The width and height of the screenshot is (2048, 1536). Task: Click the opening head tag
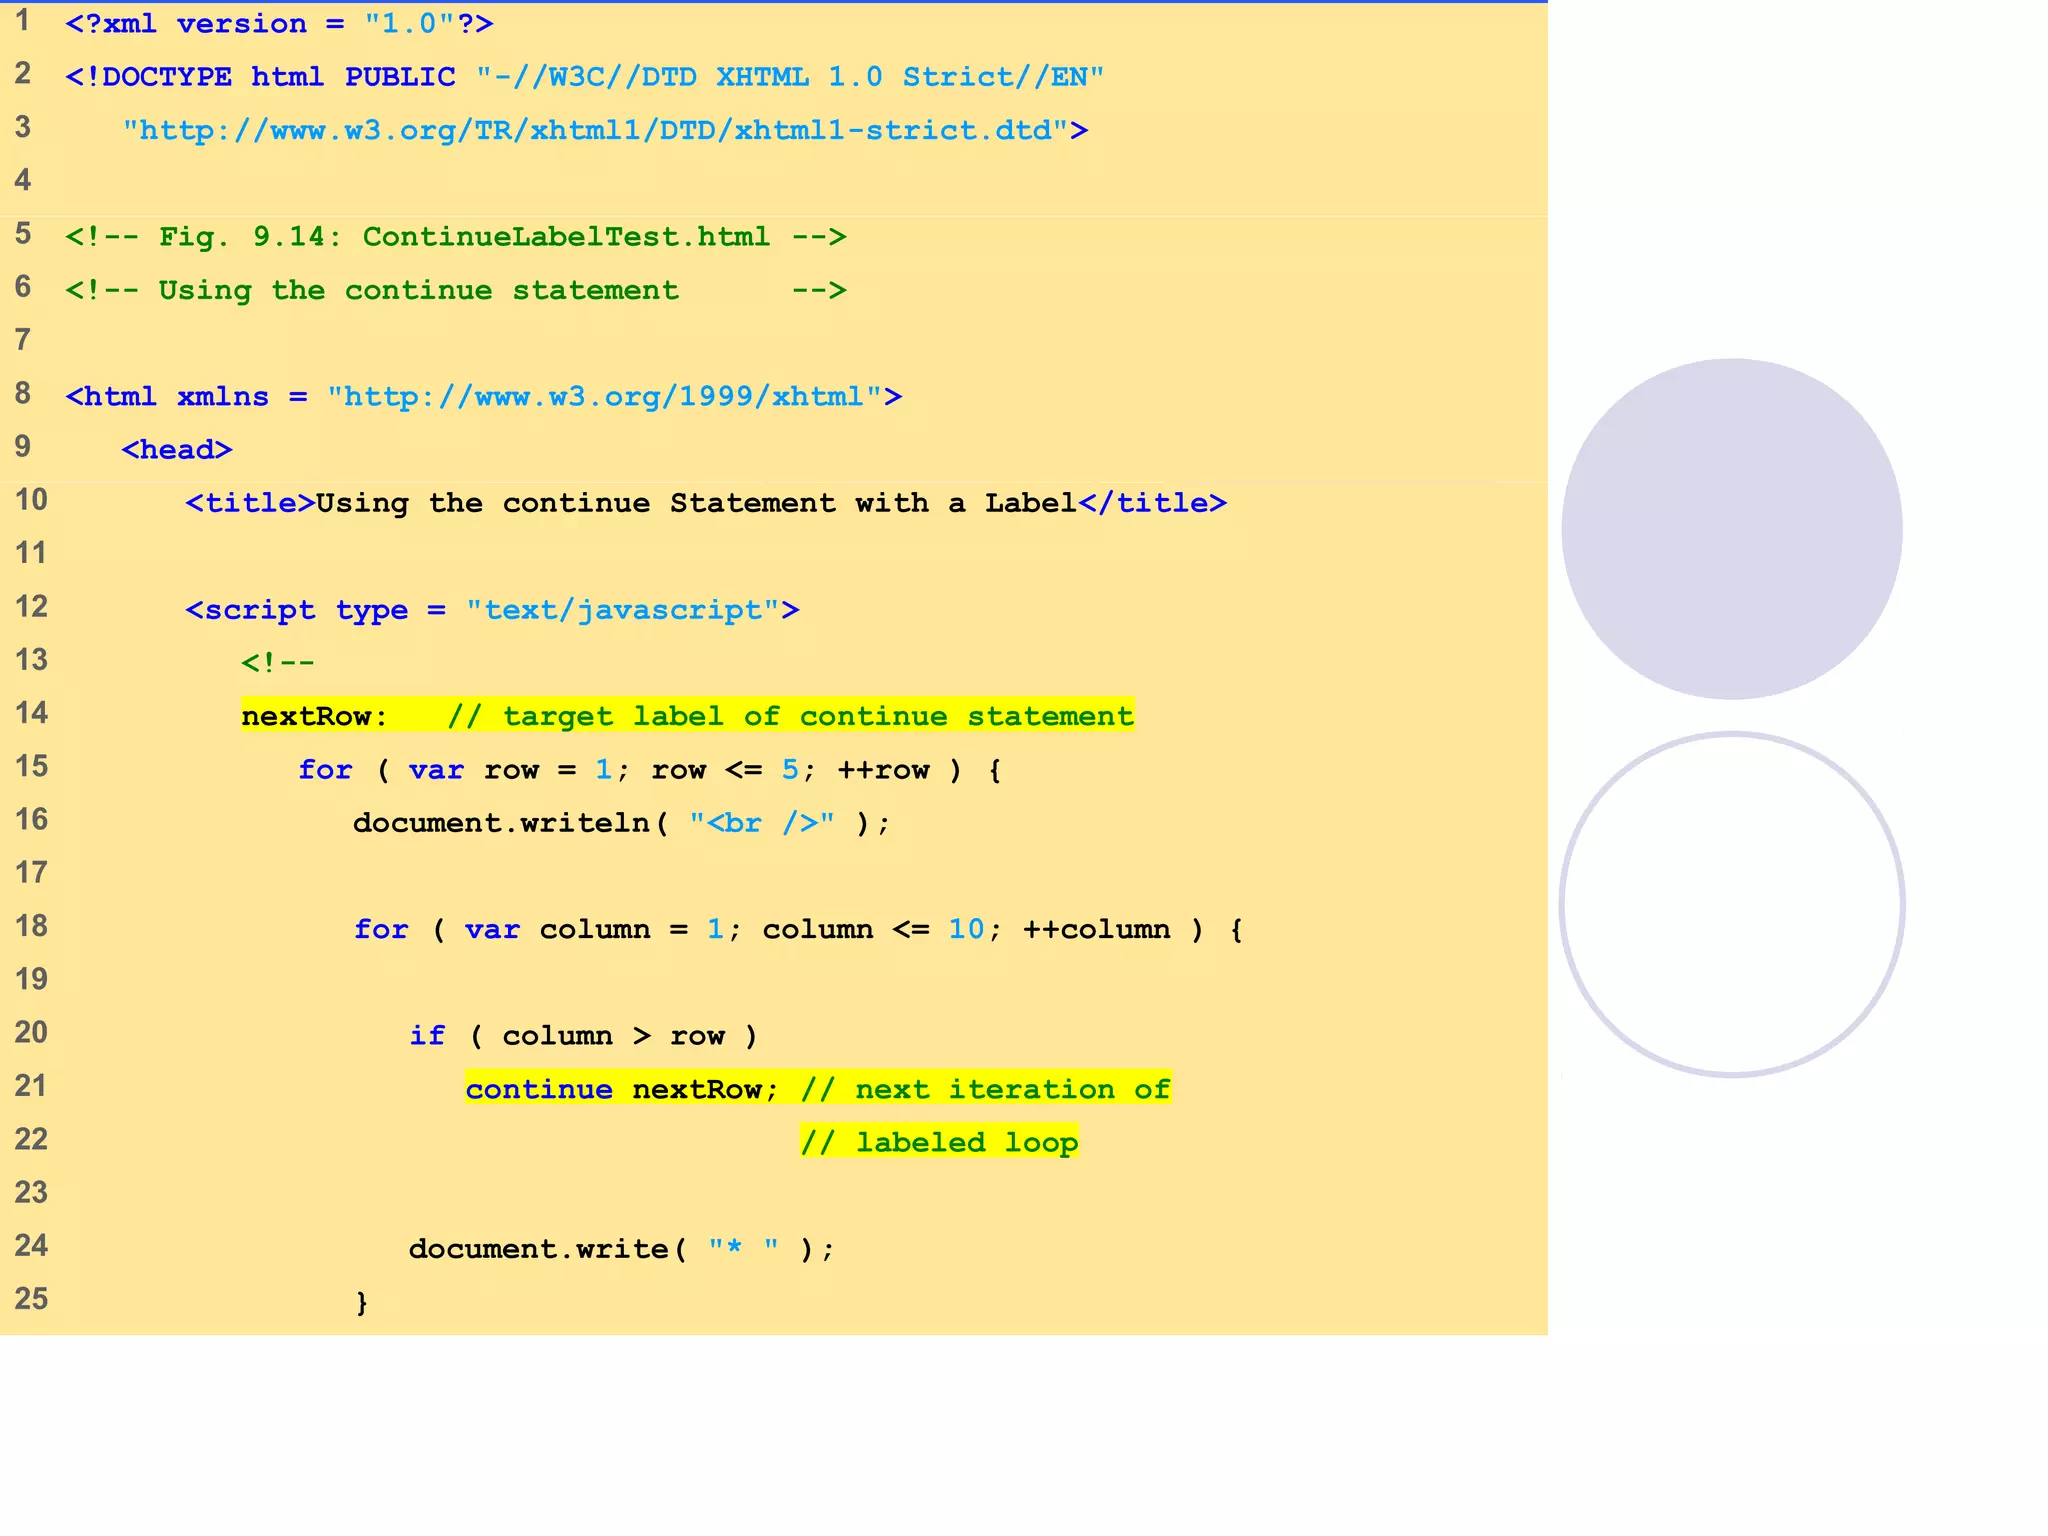(x=177, y=450)
